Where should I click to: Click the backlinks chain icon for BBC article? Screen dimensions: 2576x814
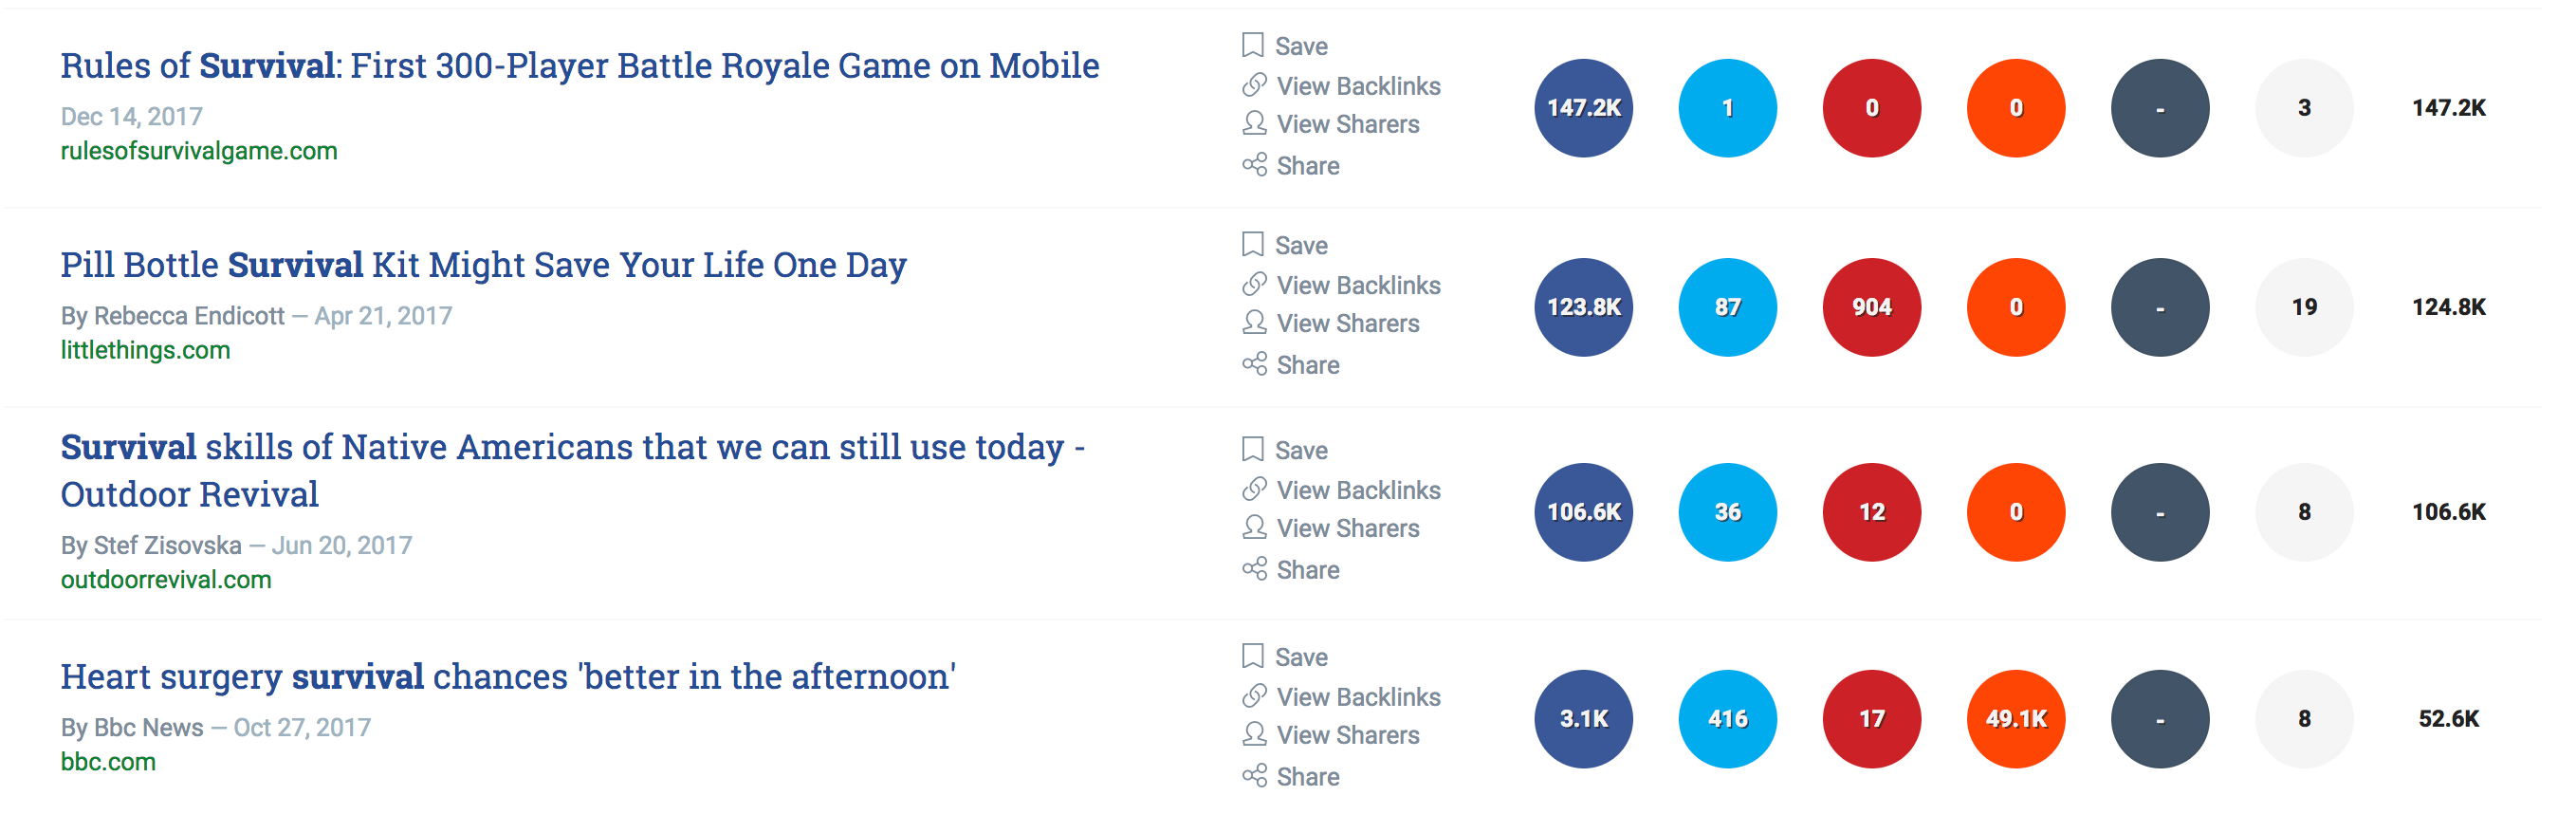coord(1253,696)
